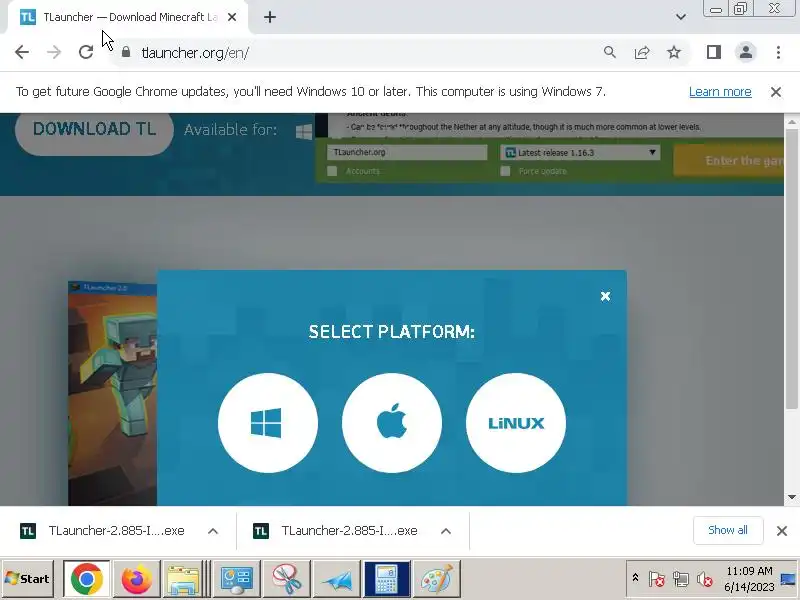
Task: Reload the TLauncher page
Action: point(86,52)
